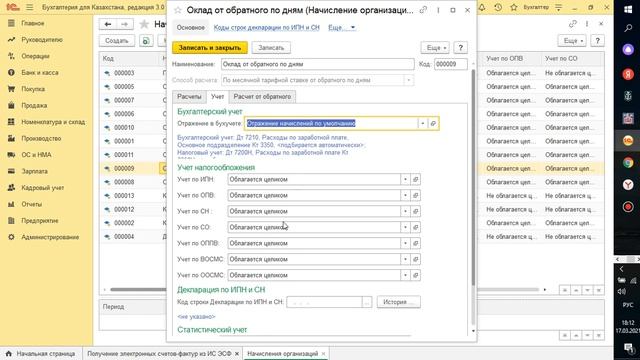Open favorites star icon in title bar
The width and height of the screenshot is (640, 360).
[x=514, y=7]
